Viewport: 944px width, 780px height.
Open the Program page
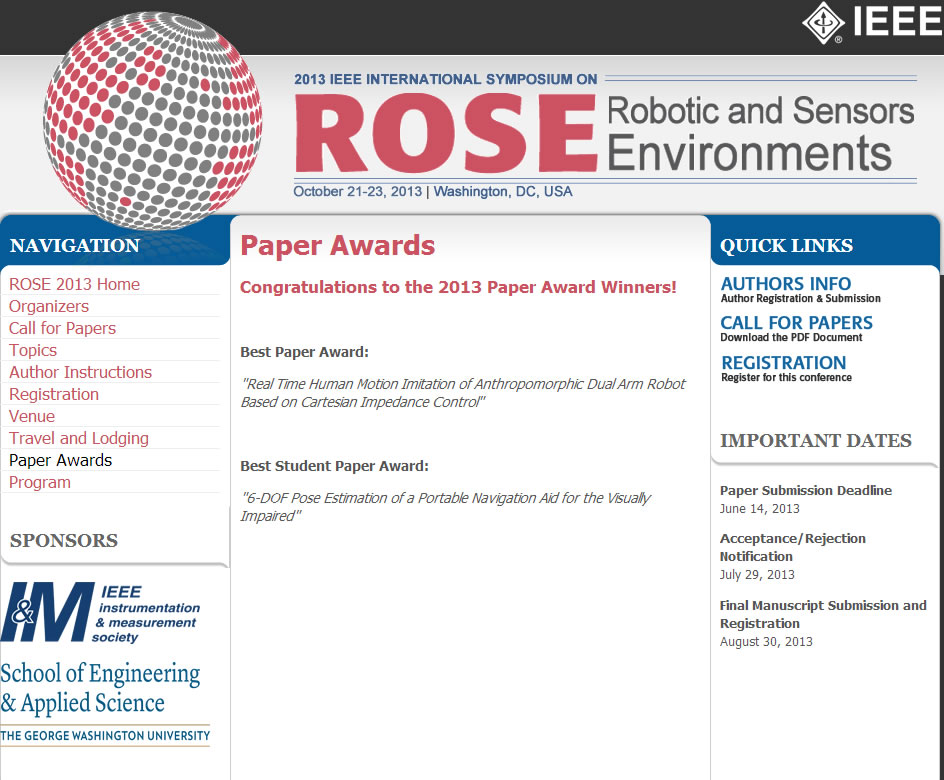click(40, 483)
